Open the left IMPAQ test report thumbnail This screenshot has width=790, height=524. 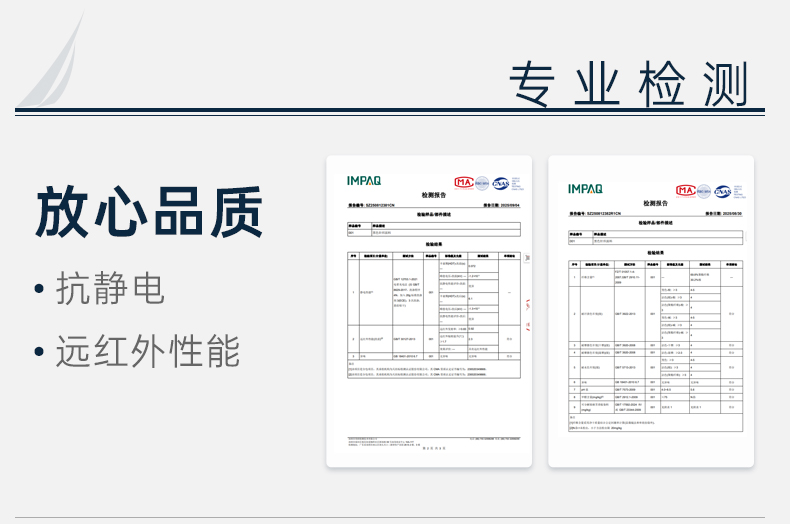click(429, 311)
